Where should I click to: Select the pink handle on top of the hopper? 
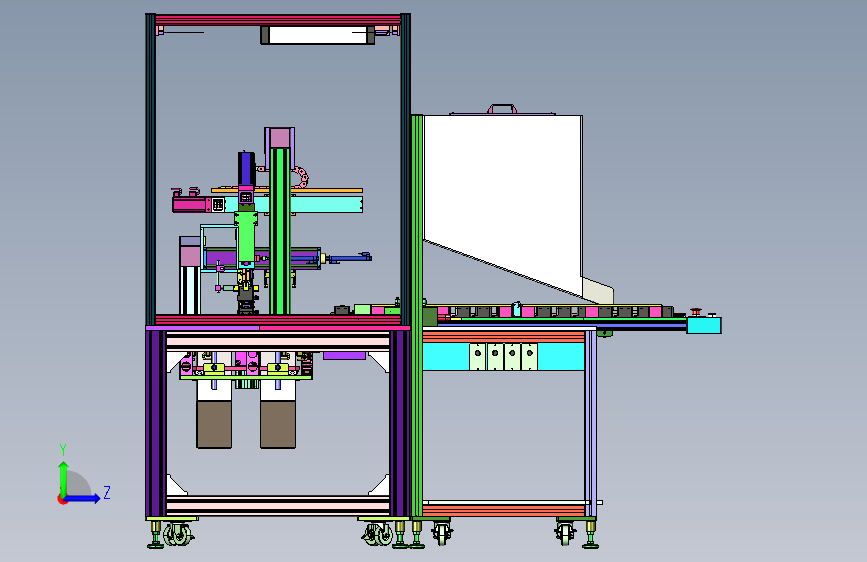[502, 108]
